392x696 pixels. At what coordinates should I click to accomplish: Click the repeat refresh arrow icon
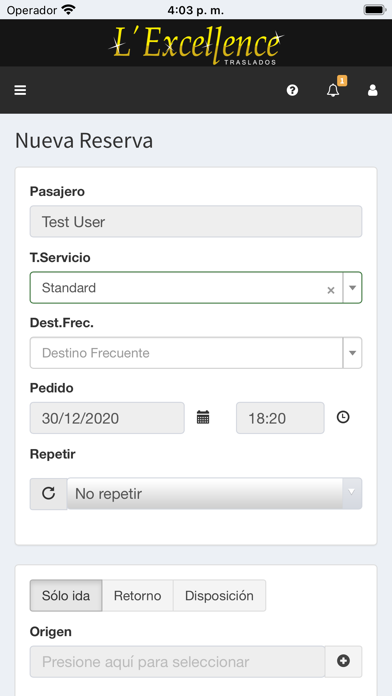pyautogui.click(x=48, y=493)
